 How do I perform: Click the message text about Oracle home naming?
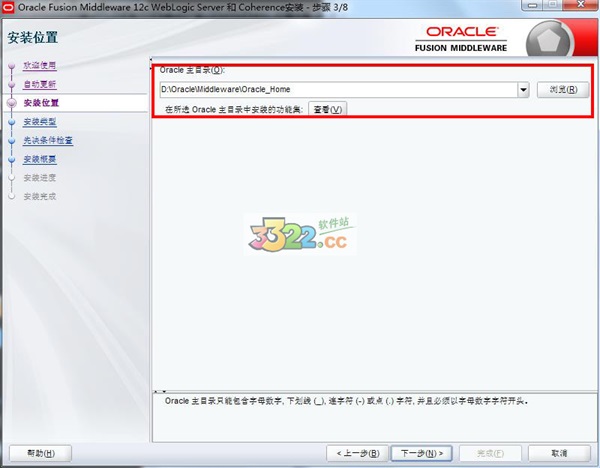click(346, 401)
